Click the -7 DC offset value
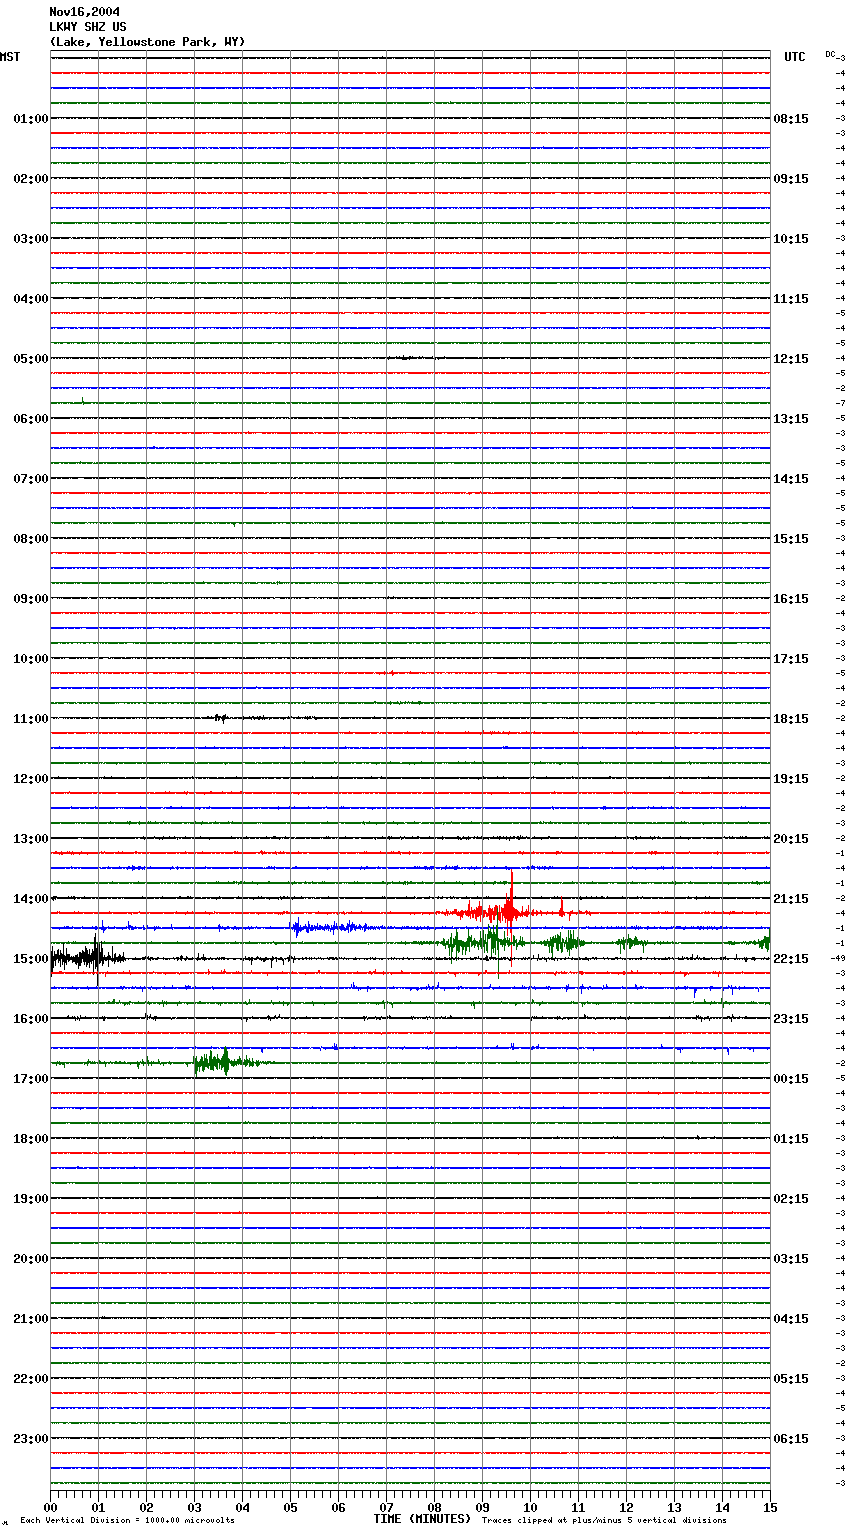The image size is (850, 1534). coord(841,403)
